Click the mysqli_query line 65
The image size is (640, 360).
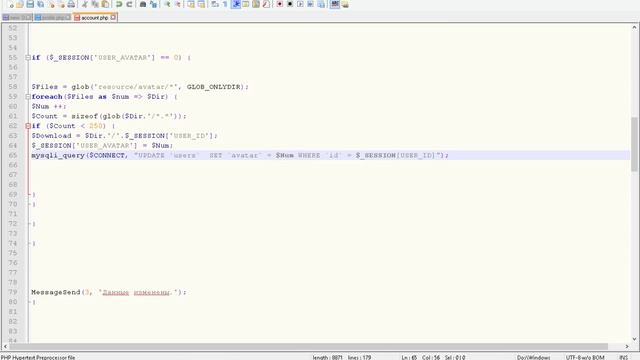240,156
